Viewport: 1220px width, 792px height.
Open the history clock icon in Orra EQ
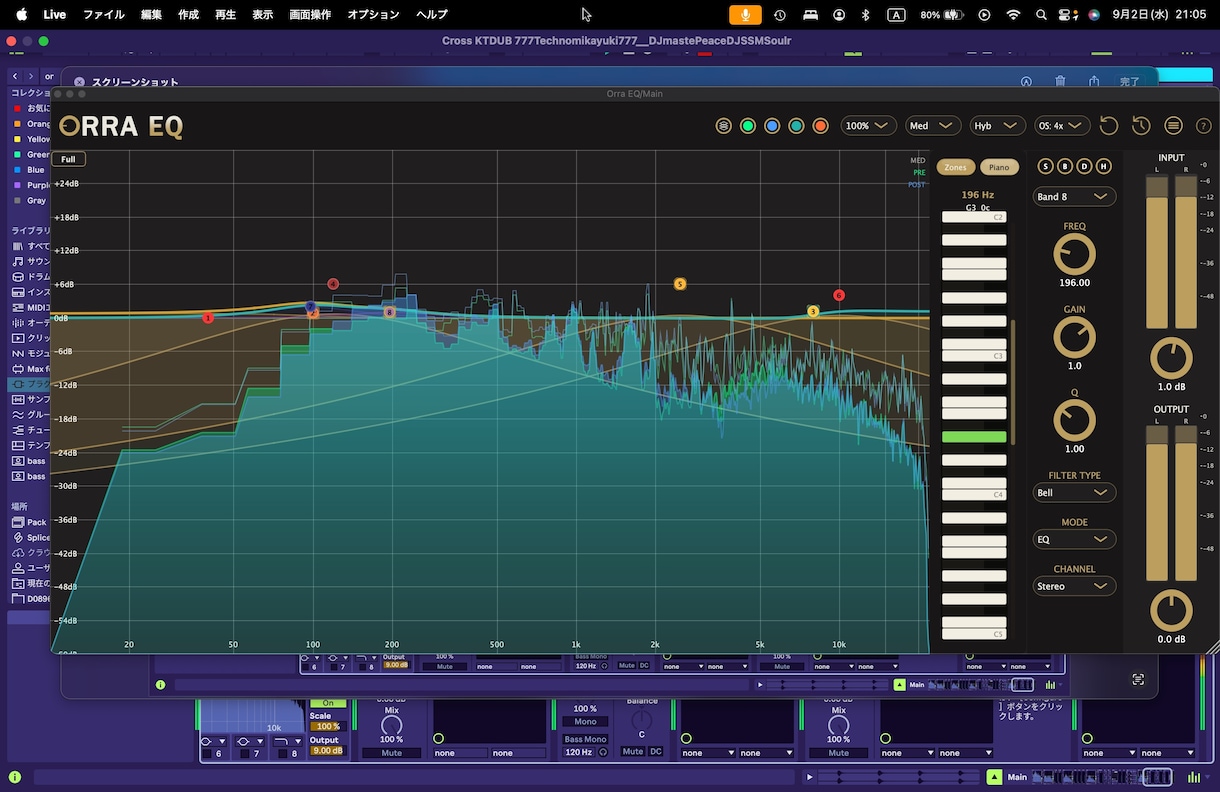click(x=1141, y=126)
